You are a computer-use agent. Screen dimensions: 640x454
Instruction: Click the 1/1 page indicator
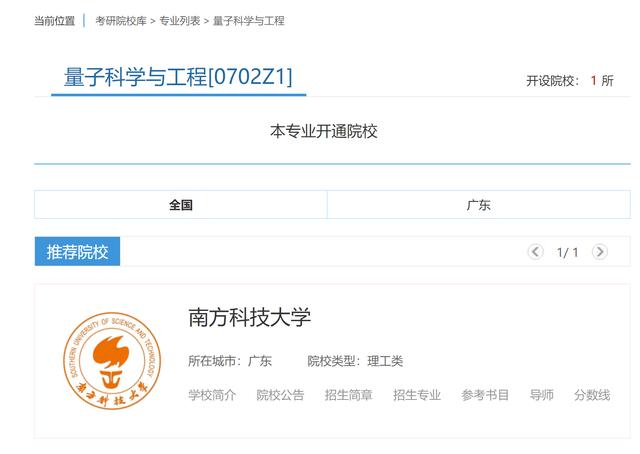point(567,252)
